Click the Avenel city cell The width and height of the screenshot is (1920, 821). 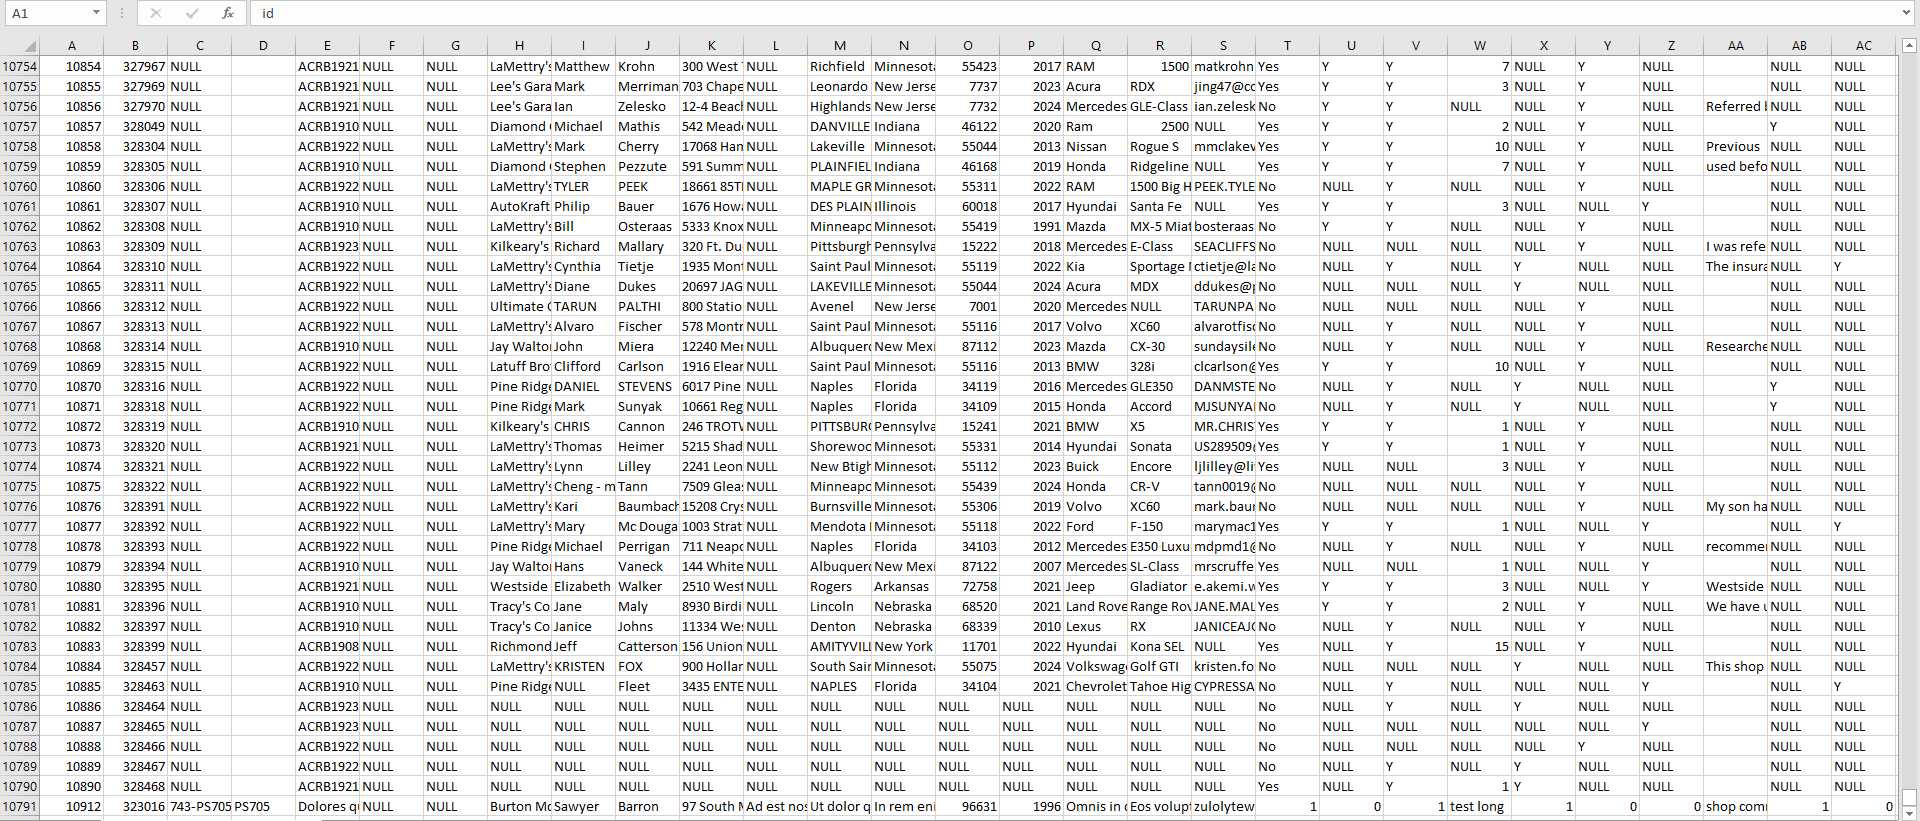tap(839, 306)
